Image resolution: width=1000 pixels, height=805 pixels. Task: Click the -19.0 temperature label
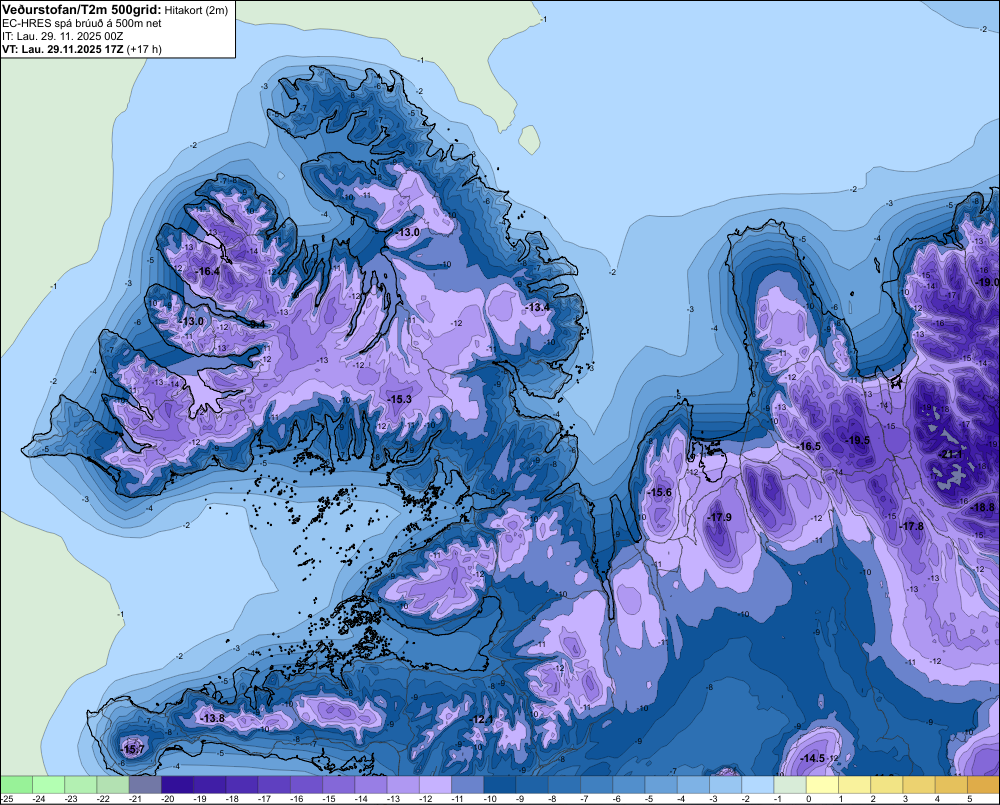[x=988, y=282]
